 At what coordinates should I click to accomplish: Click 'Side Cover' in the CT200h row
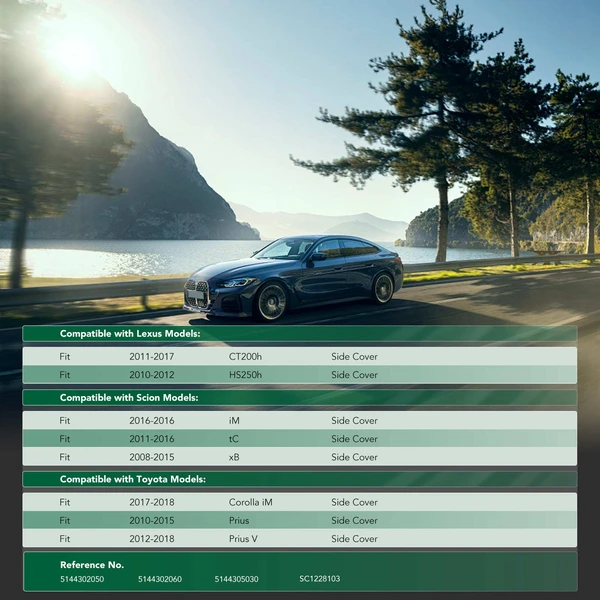[x=354, y=357]
